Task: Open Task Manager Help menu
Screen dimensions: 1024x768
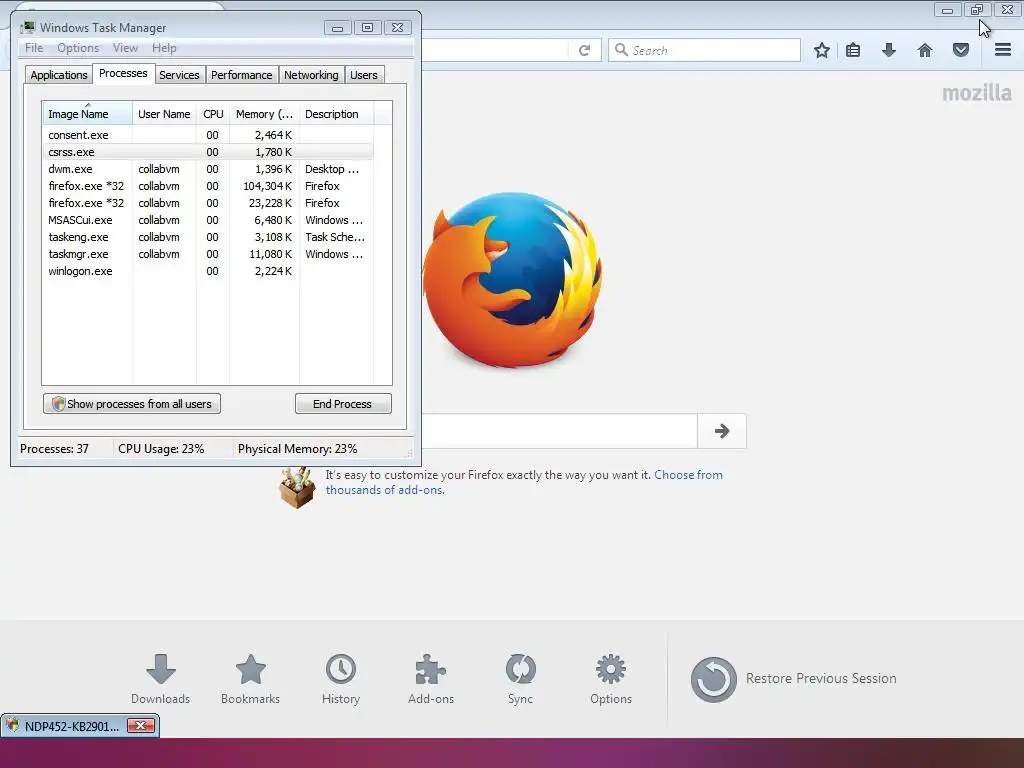Action: [x=164, y=48]
